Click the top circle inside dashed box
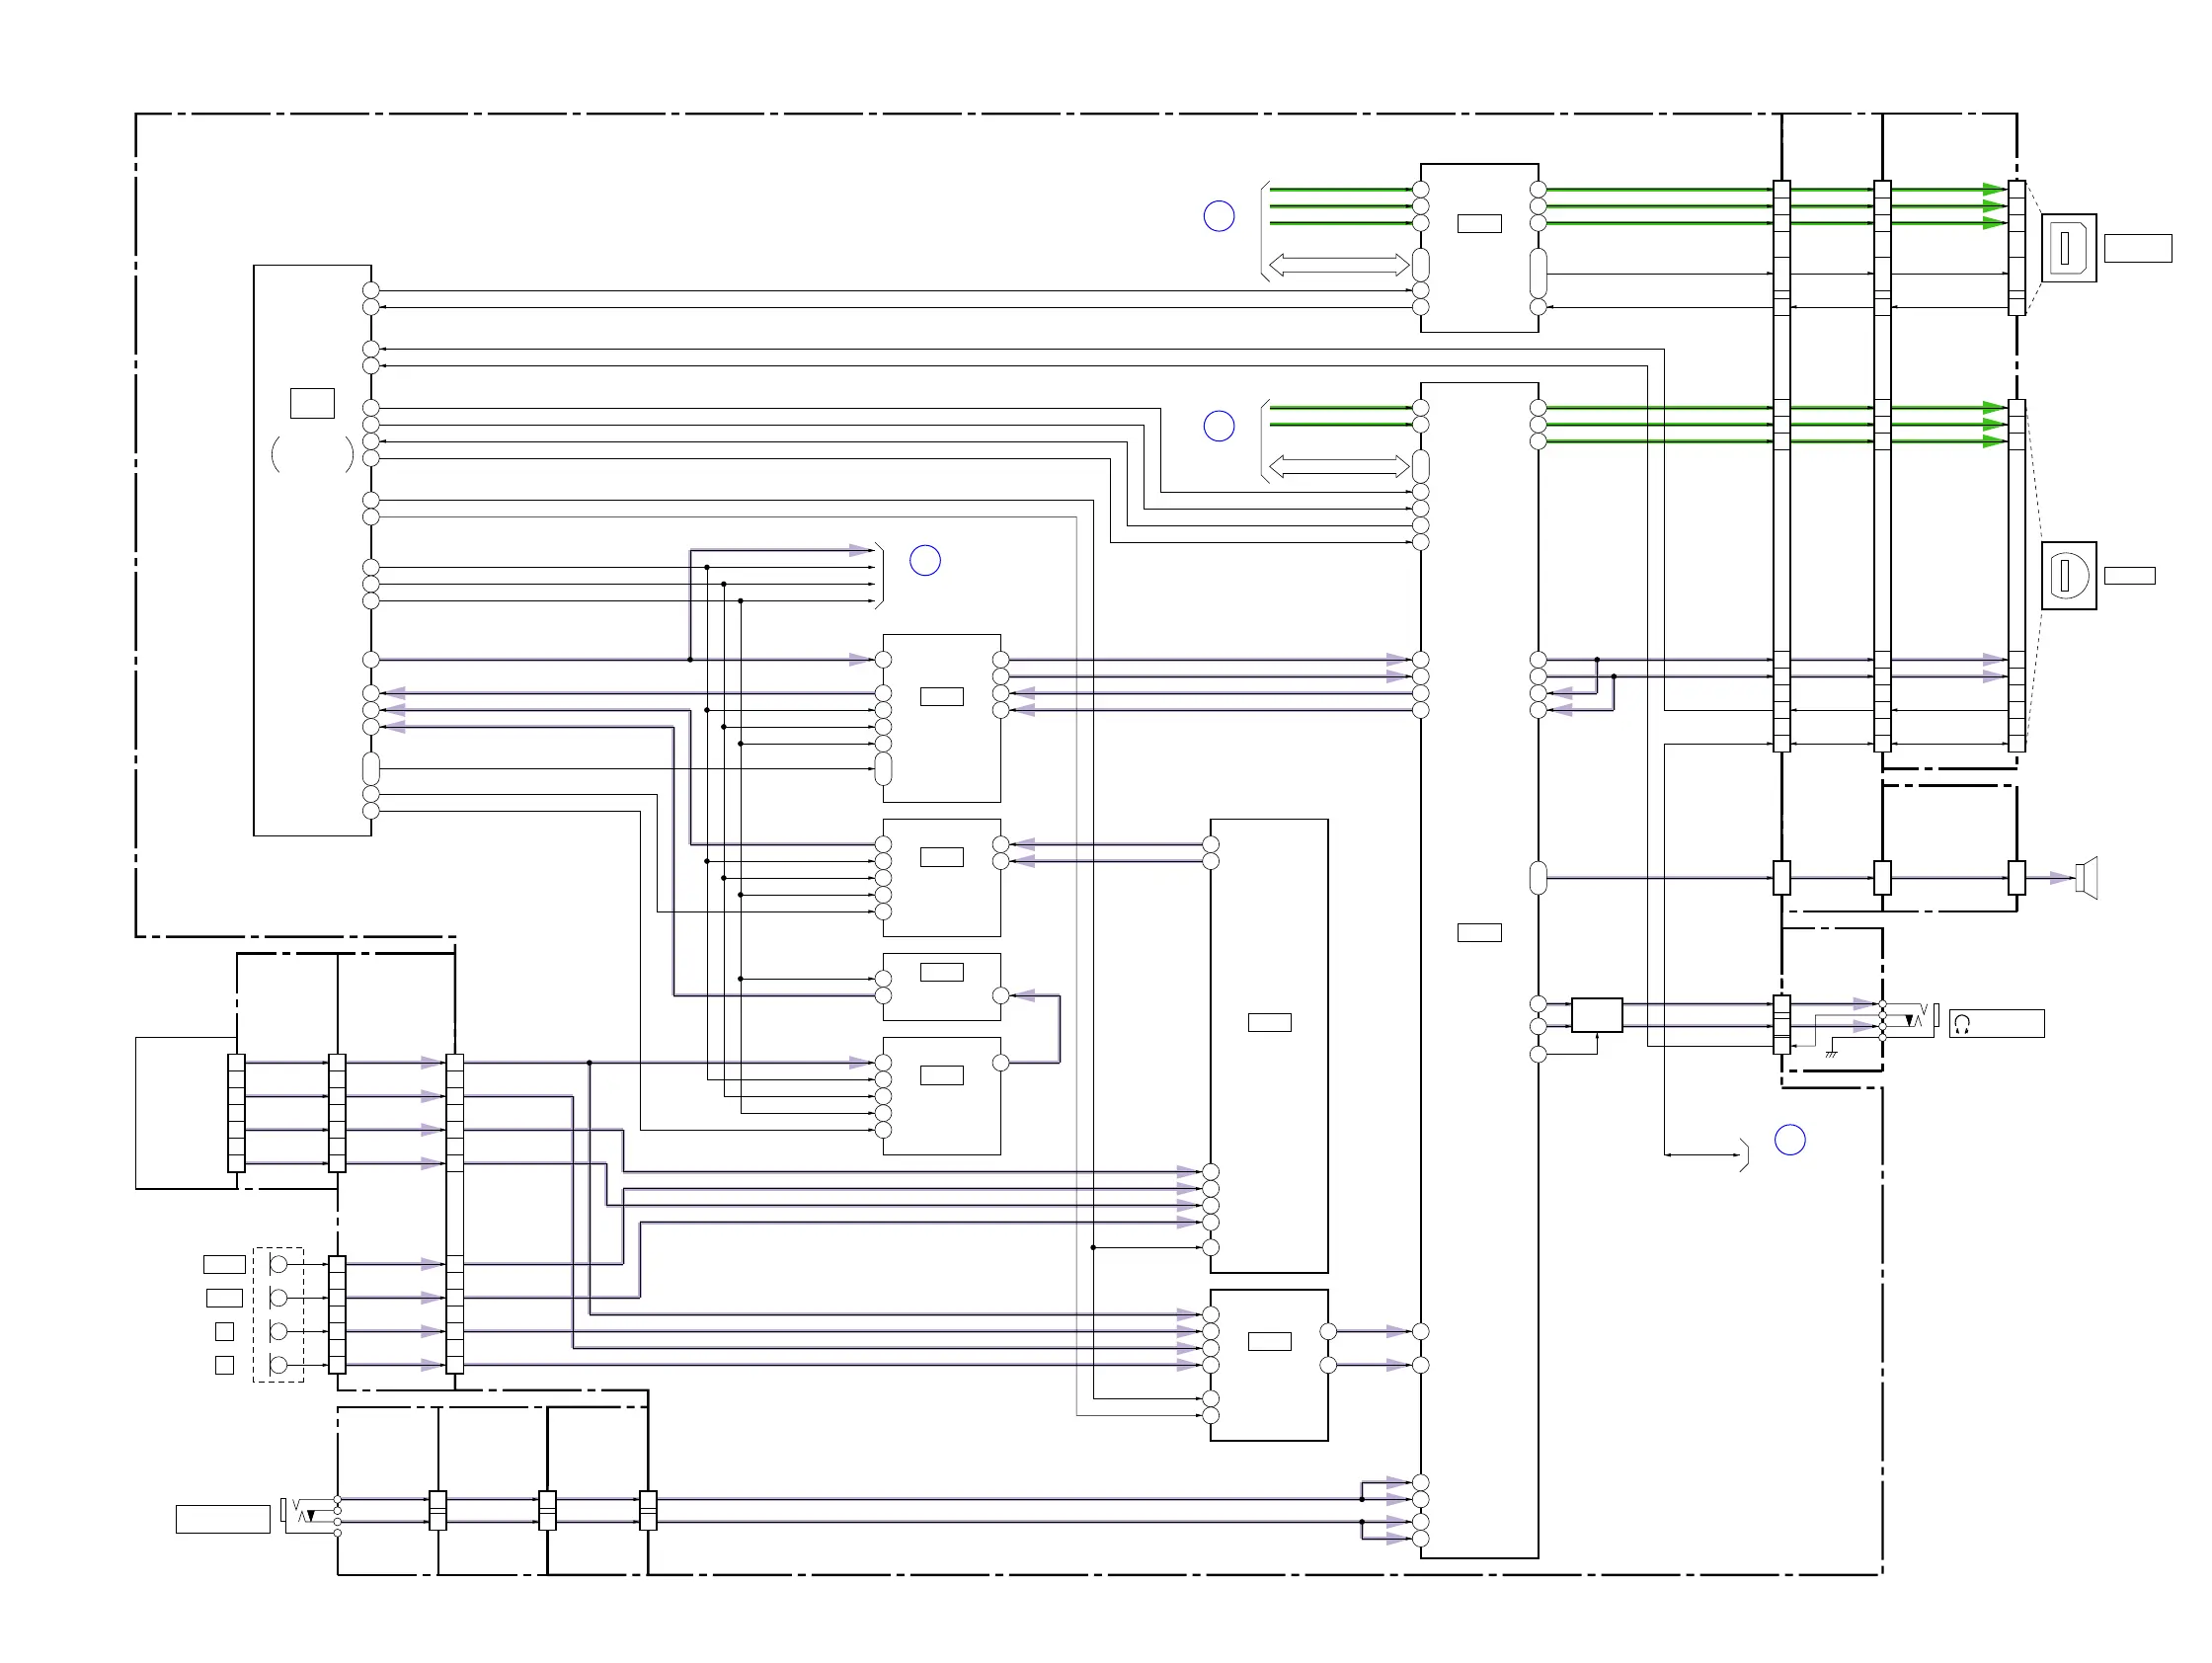Image resolution: width=2212 pixels, height=1663 pixels. click(279, 1265)
